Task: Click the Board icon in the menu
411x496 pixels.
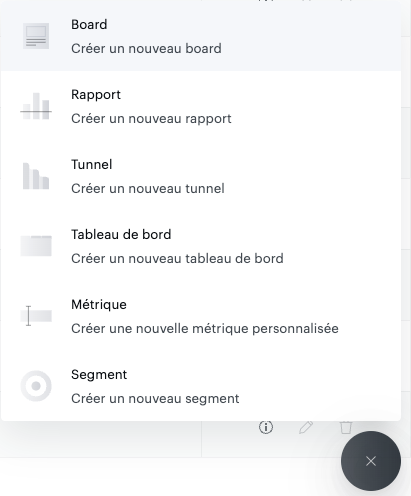Action: [36, 36]
